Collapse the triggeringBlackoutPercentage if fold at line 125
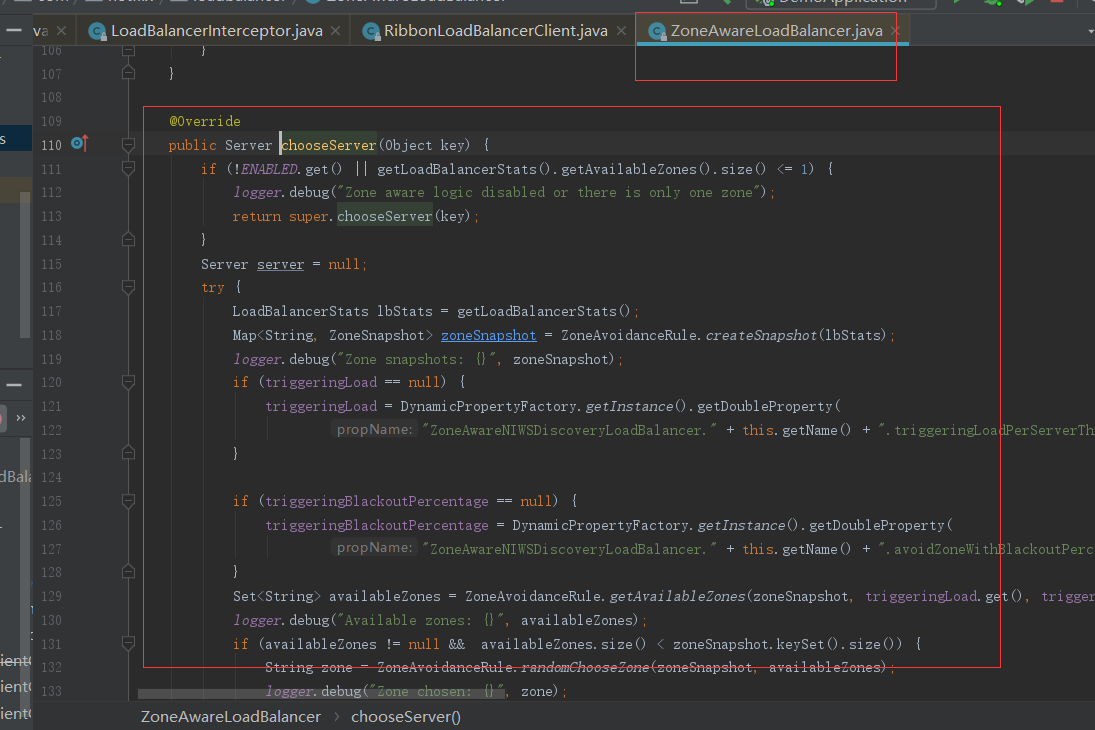Screen dimensions: 1095x730 tap(128, 501)
